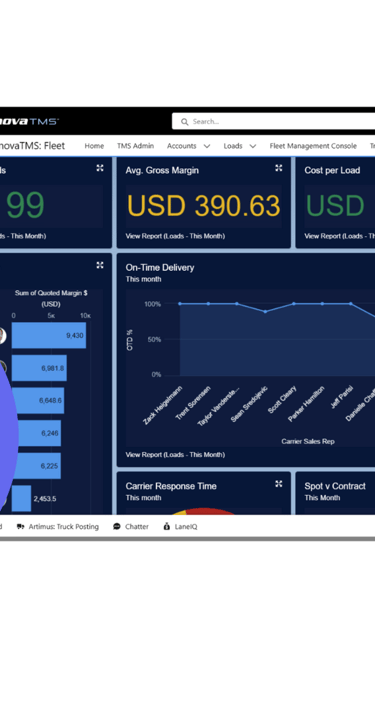The height and width of the screenshot is (713, 375).
Task: Click the On-Time Delivery widget title
Action: tap(160, 267)
